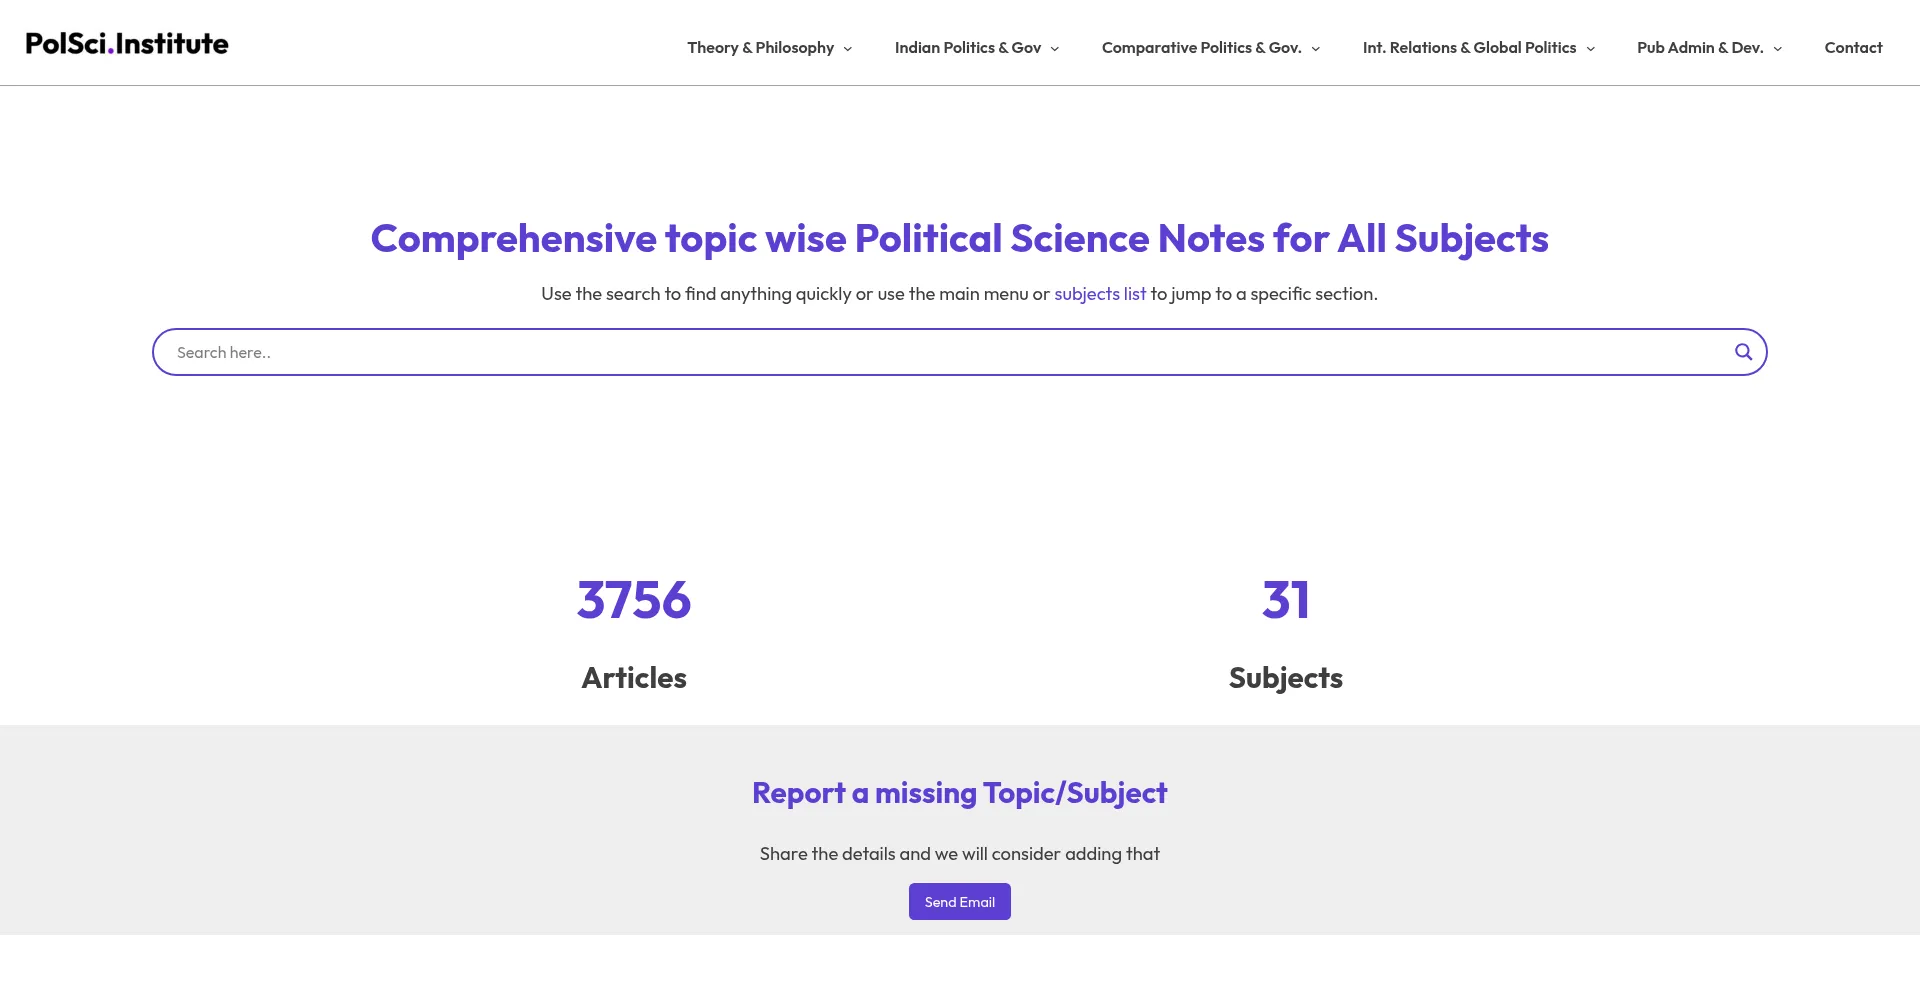Expand the Comparative Politics & Gov. chevron
The height and width of the screenshot is (993, 1920).
click(1316, 49)
